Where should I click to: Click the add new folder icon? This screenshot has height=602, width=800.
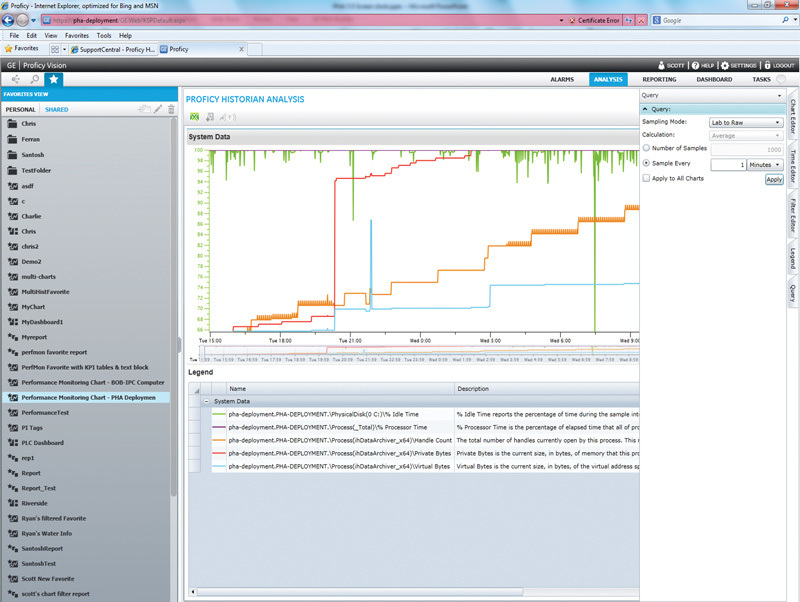tap(144, 109)
